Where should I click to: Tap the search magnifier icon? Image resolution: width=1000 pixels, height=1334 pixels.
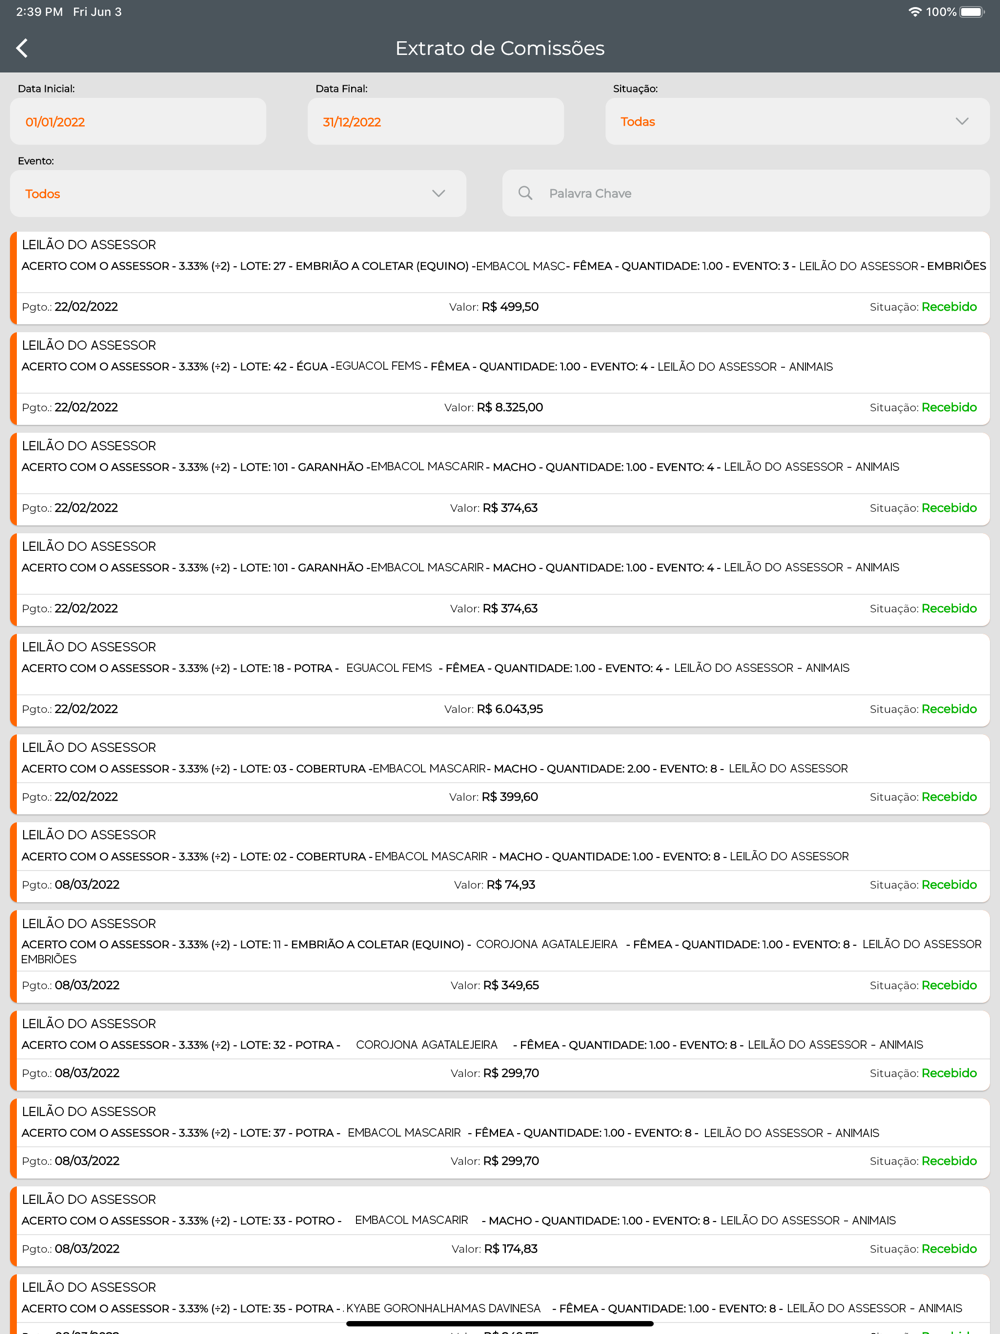[x=525, y=193]
